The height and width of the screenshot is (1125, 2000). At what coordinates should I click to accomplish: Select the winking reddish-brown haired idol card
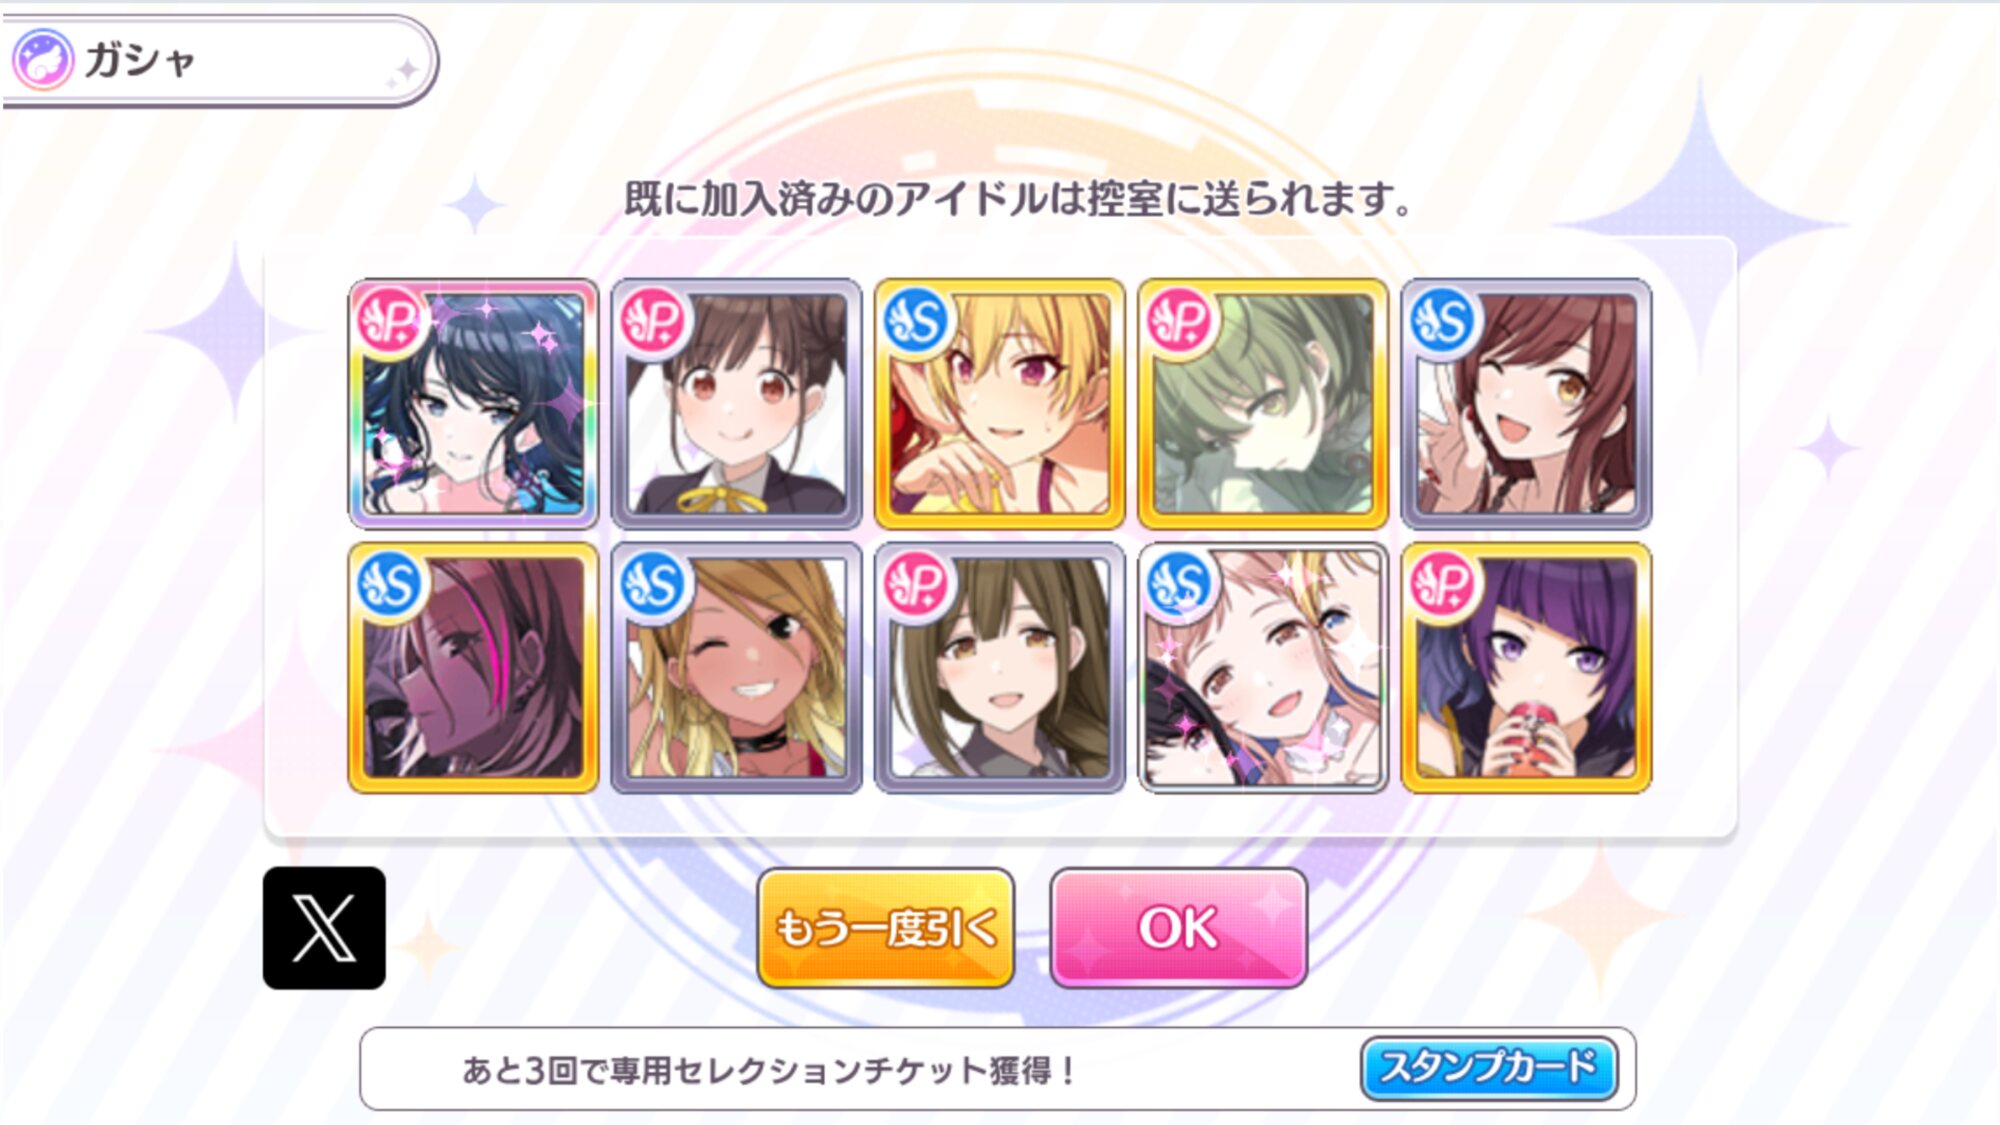tap(1526, 404)
